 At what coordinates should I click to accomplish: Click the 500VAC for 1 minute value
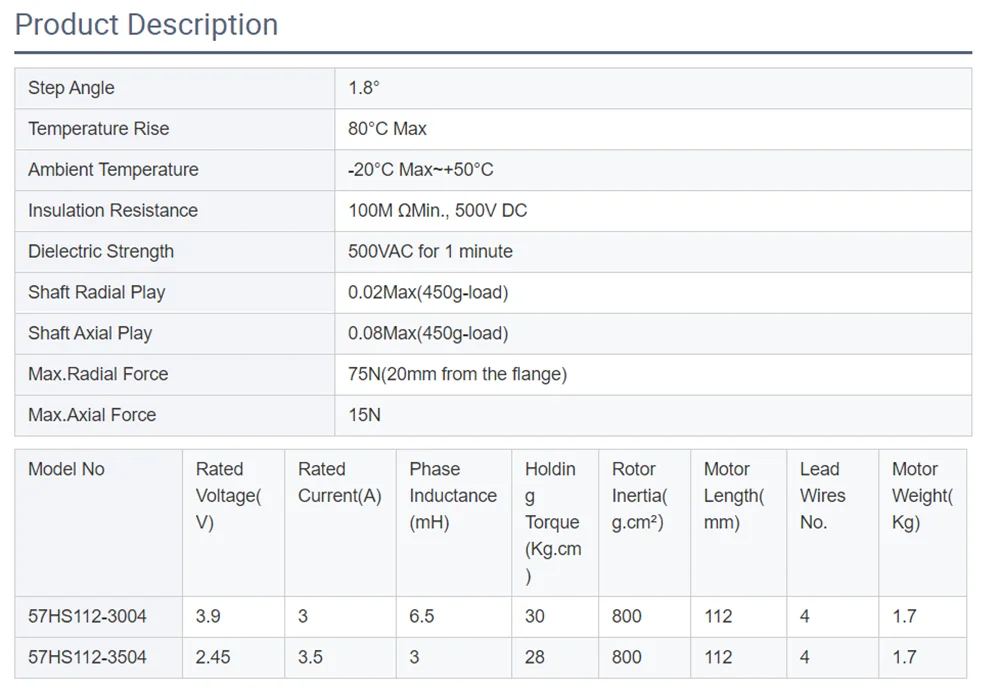click(x=430, y=252)
